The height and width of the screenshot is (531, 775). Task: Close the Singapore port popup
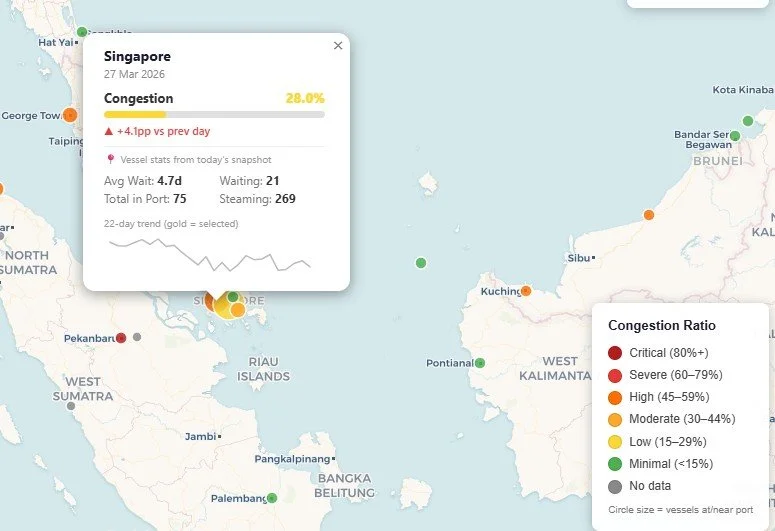point(338,45)
